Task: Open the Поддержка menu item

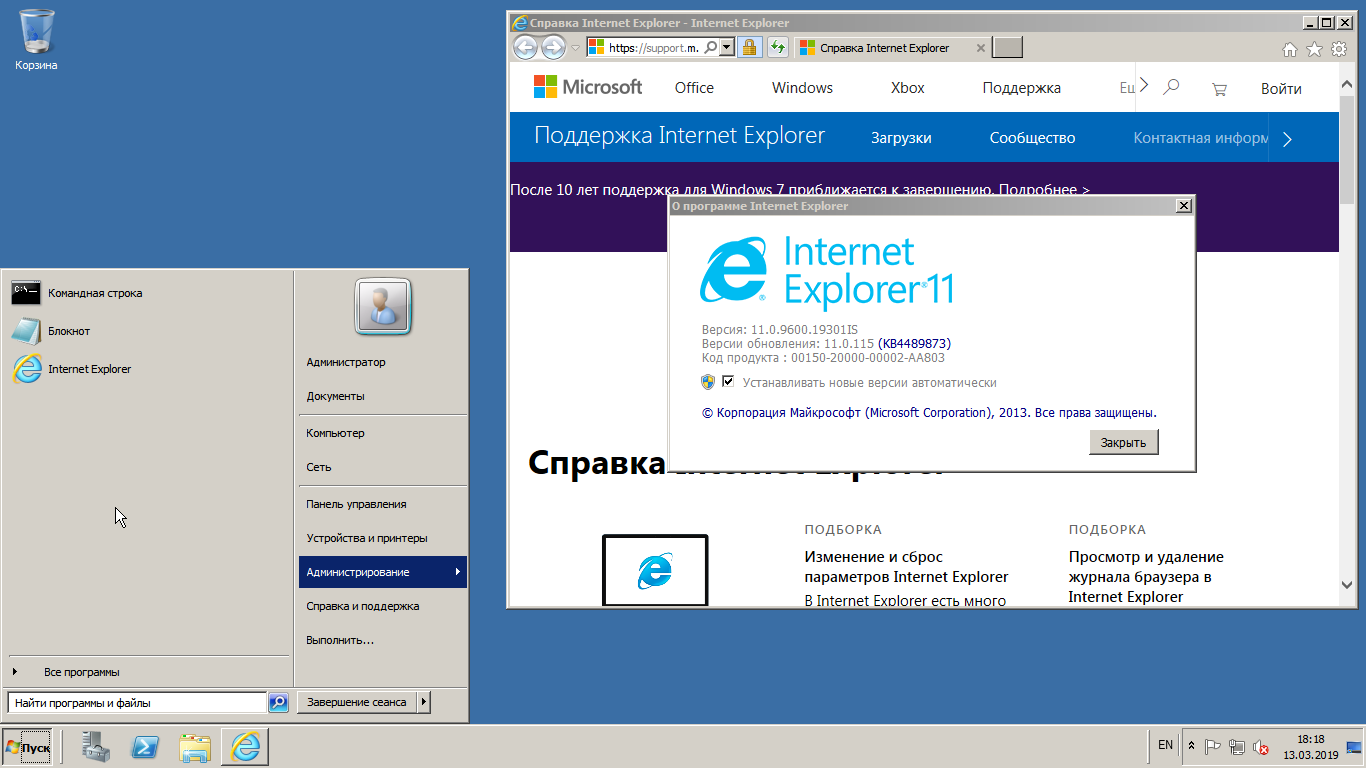Action: (1021, 88)
